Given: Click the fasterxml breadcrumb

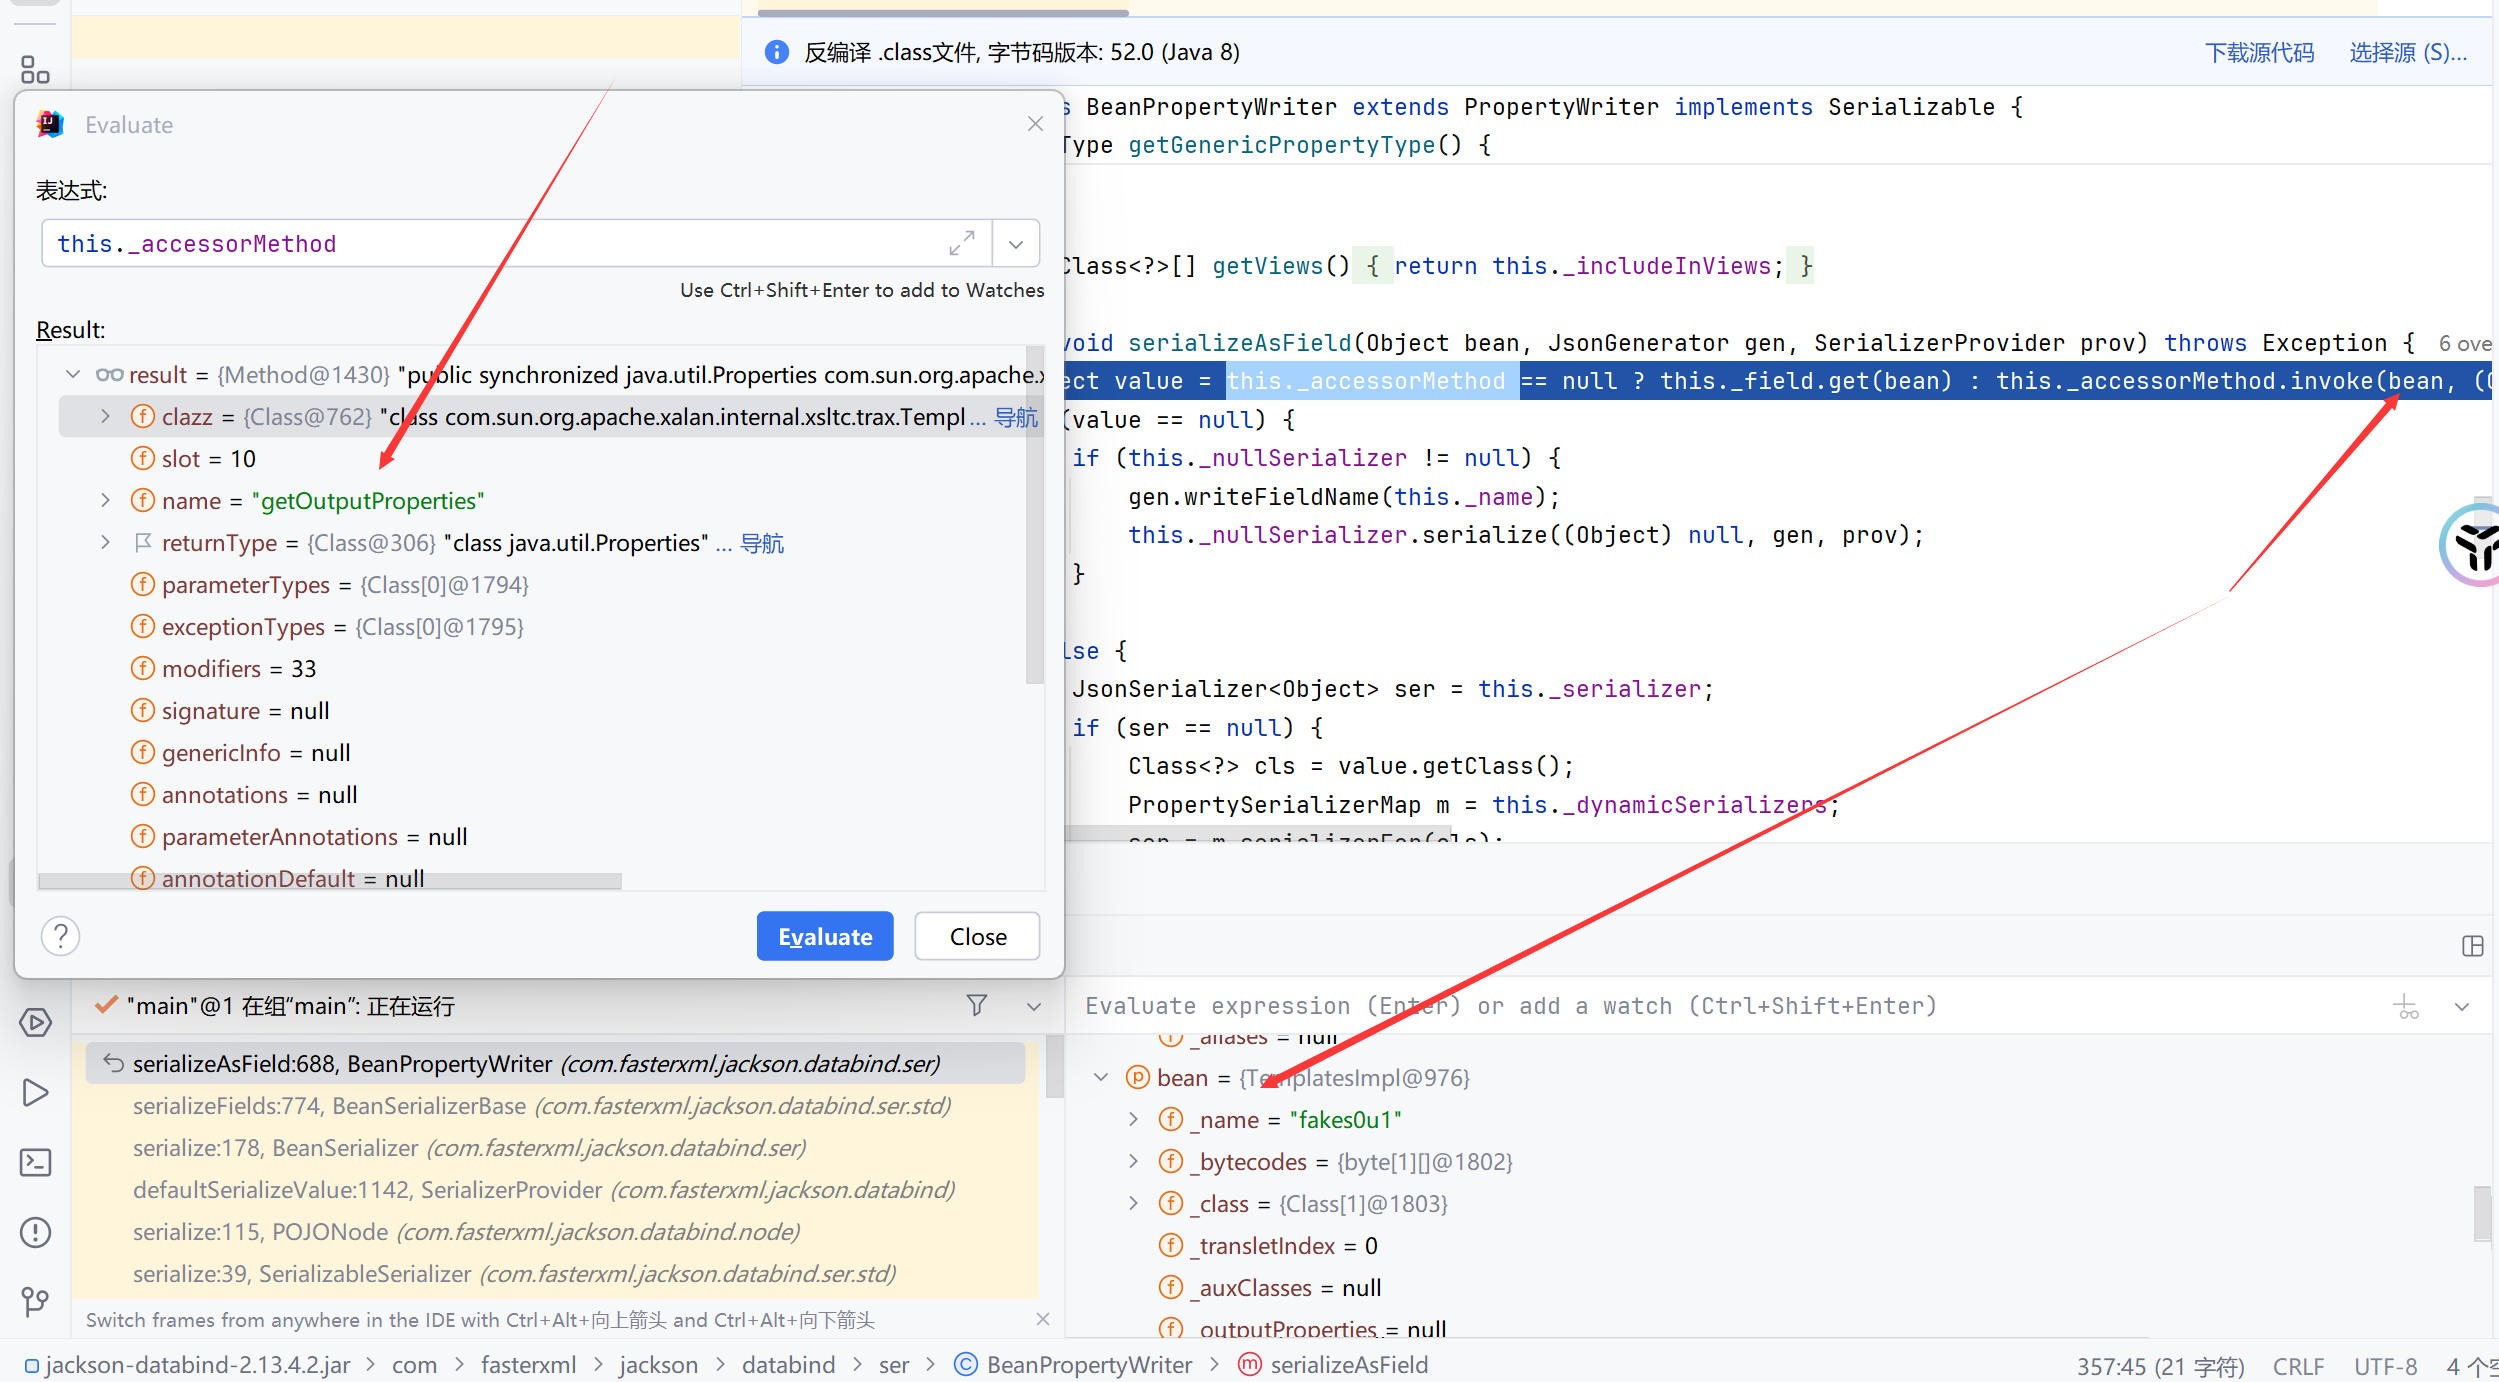Looking at the screenshot, I should [528, 1365].
